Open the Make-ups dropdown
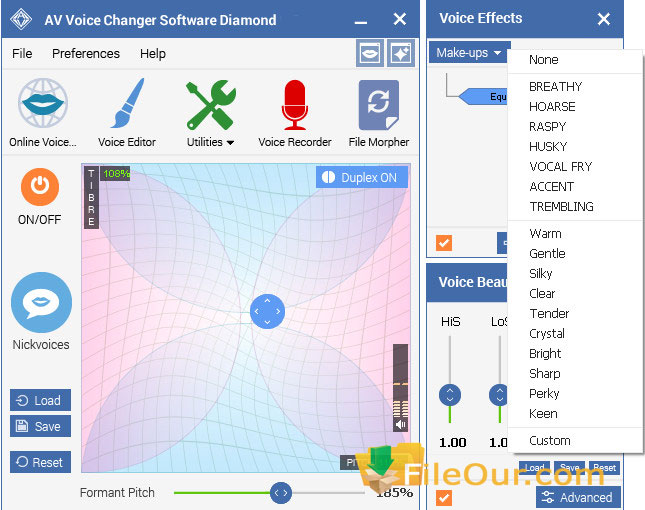The image size is (645, 510). tap(469, 52)
